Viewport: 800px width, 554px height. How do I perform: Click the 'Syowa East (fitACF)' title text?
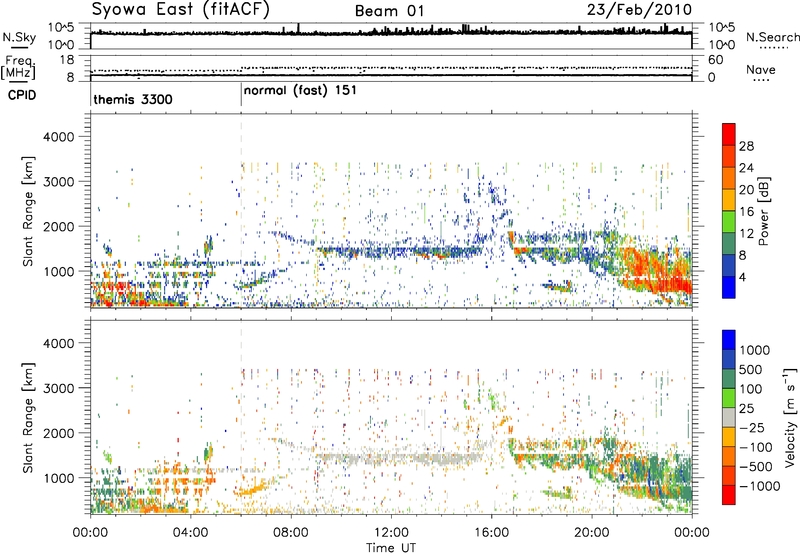pyautogui.click(x=180, y=9)
